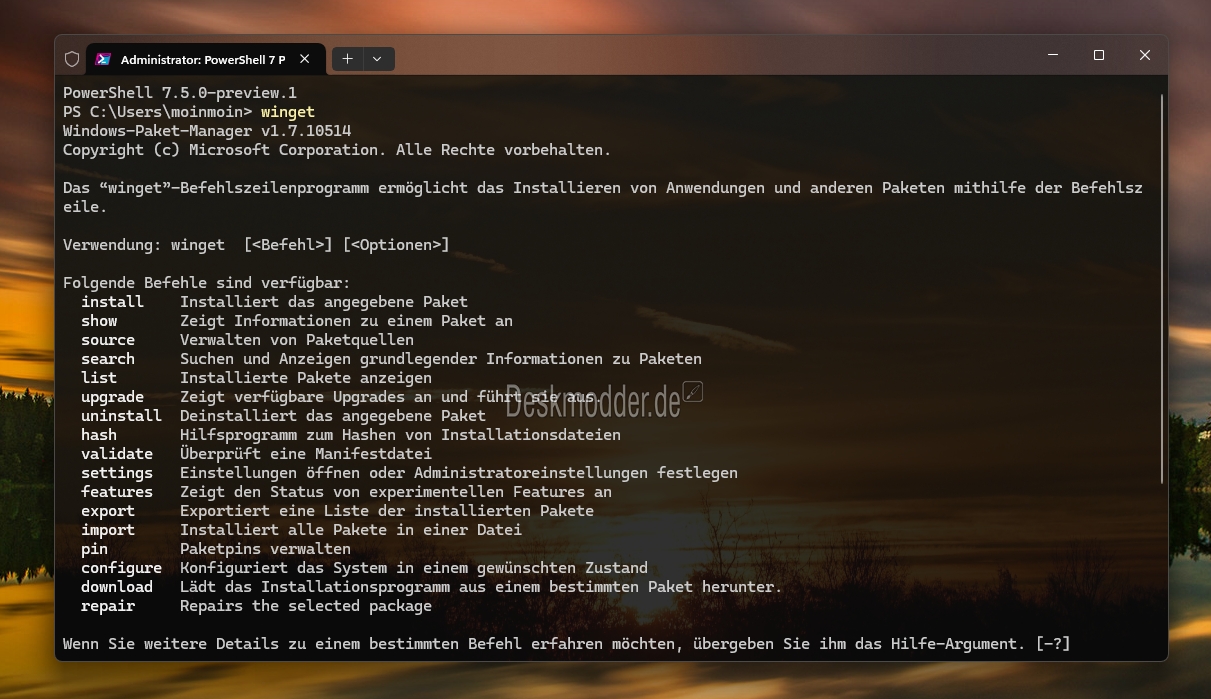
Task: Click the administrator shield icon in the title bar
Action: (x=72, y=59)
